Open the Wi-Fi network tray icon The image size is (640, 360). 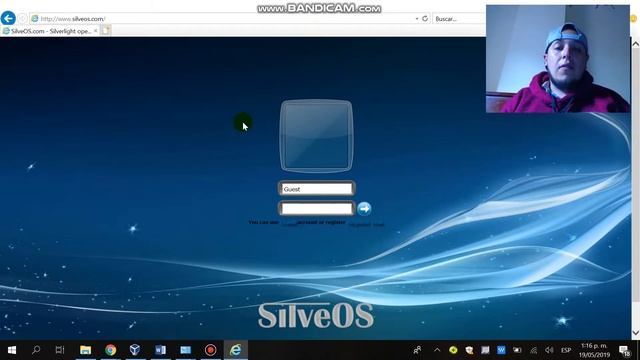point(533,350)
